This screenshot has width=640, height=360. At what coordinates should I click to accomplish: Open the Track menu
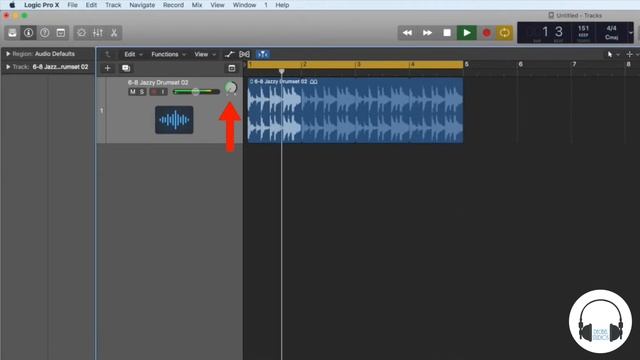point(113,5)
